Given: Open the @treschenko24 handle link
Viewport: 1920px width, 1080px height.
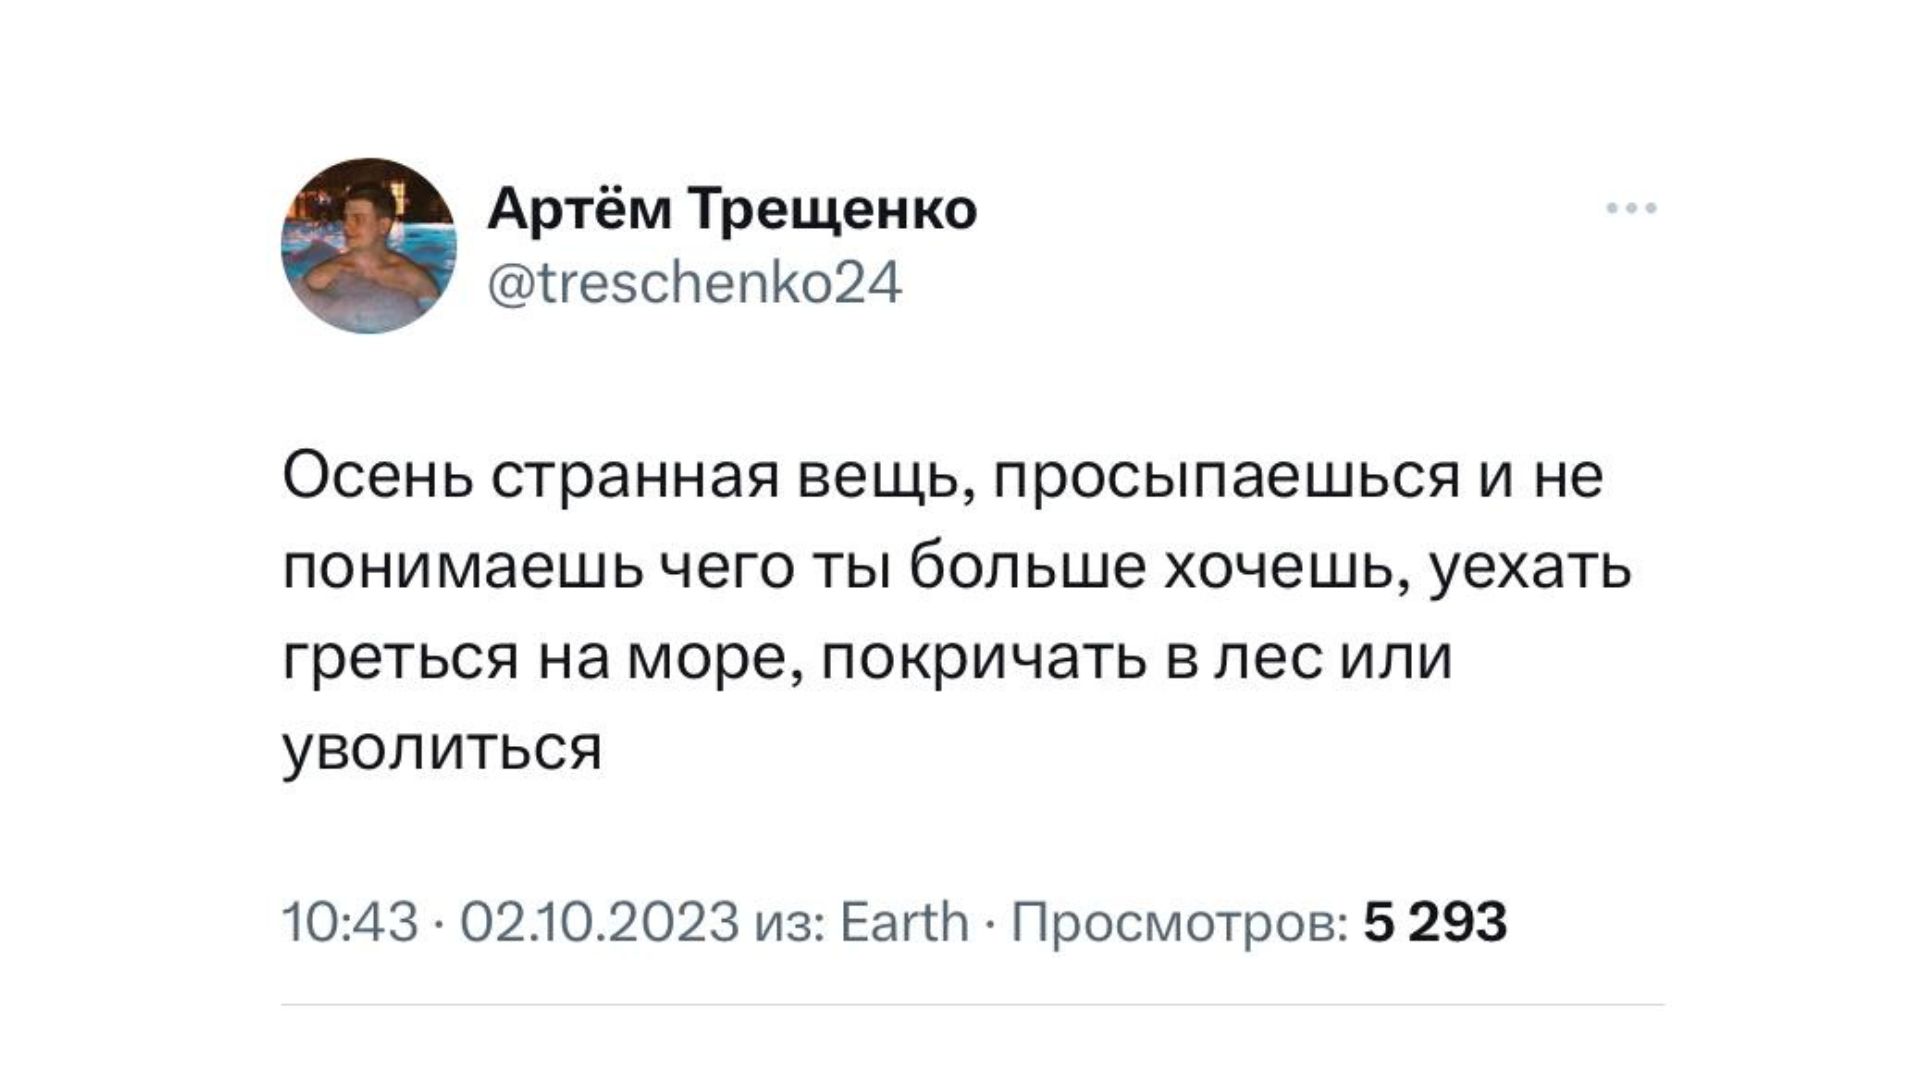Looking at the screenshot, I should pyautogui.click(x=695, y=283).
